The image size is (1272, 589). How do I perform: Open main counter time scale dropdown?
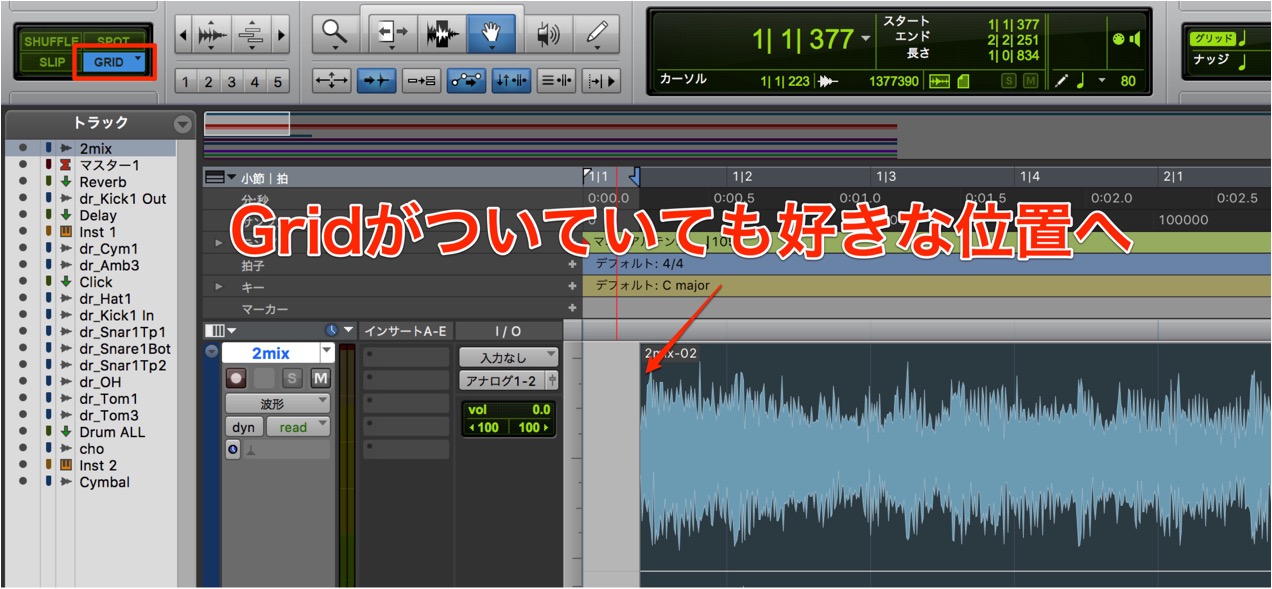[x=865, y=40]
